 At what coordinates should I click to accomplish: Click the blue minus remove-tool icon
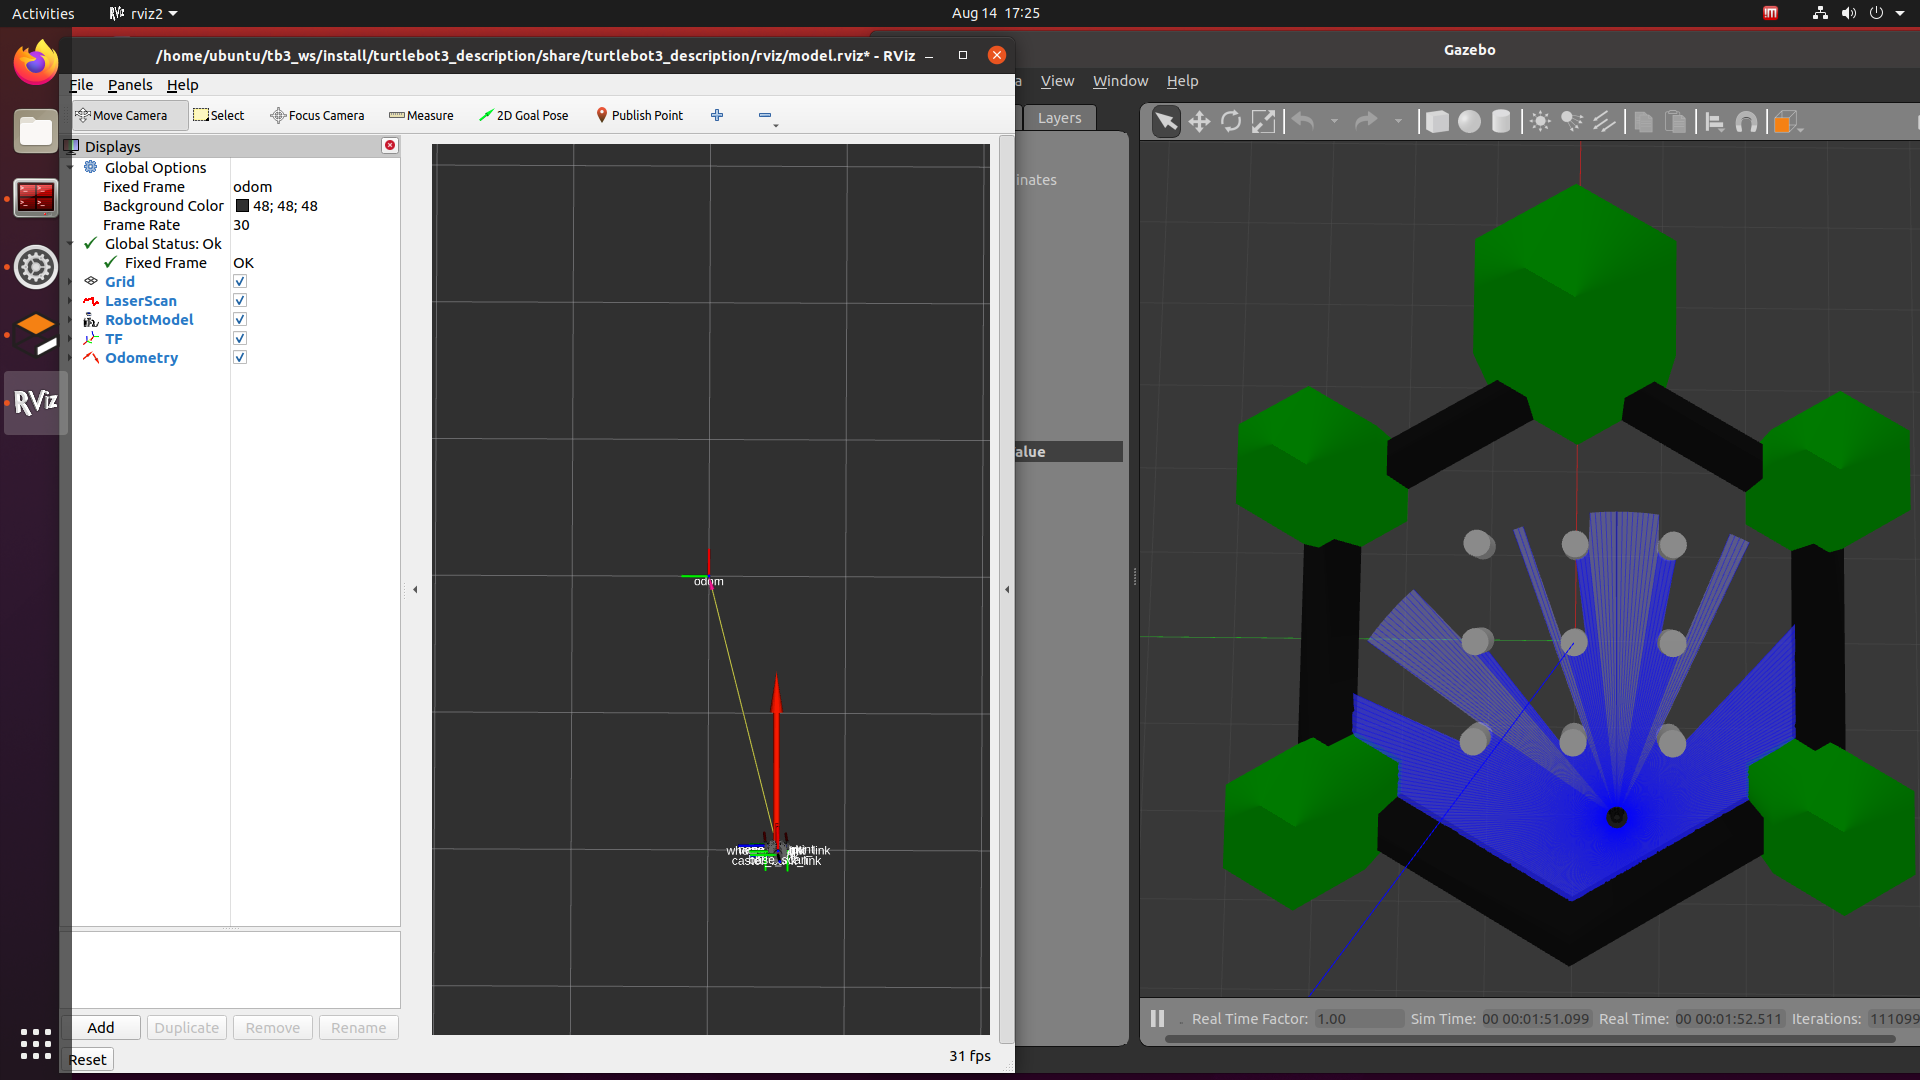tap(765, 116)
